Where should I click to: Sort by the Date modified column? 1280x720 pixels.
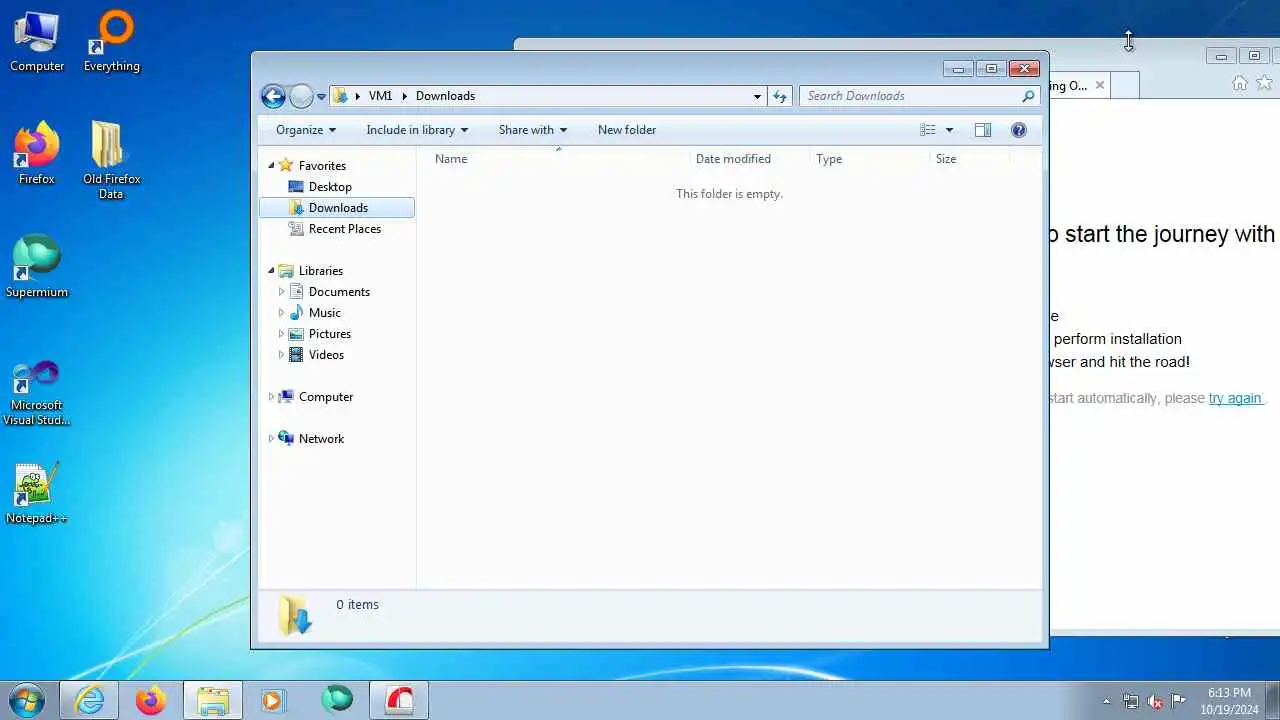pos(748,159)
